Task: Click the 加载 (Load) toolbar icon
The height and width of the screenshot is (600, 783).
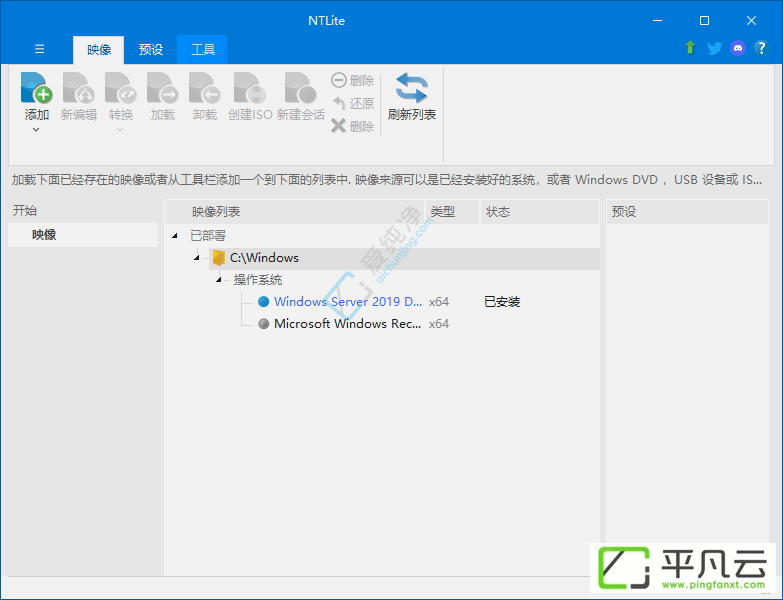Action: pos(162,88)
